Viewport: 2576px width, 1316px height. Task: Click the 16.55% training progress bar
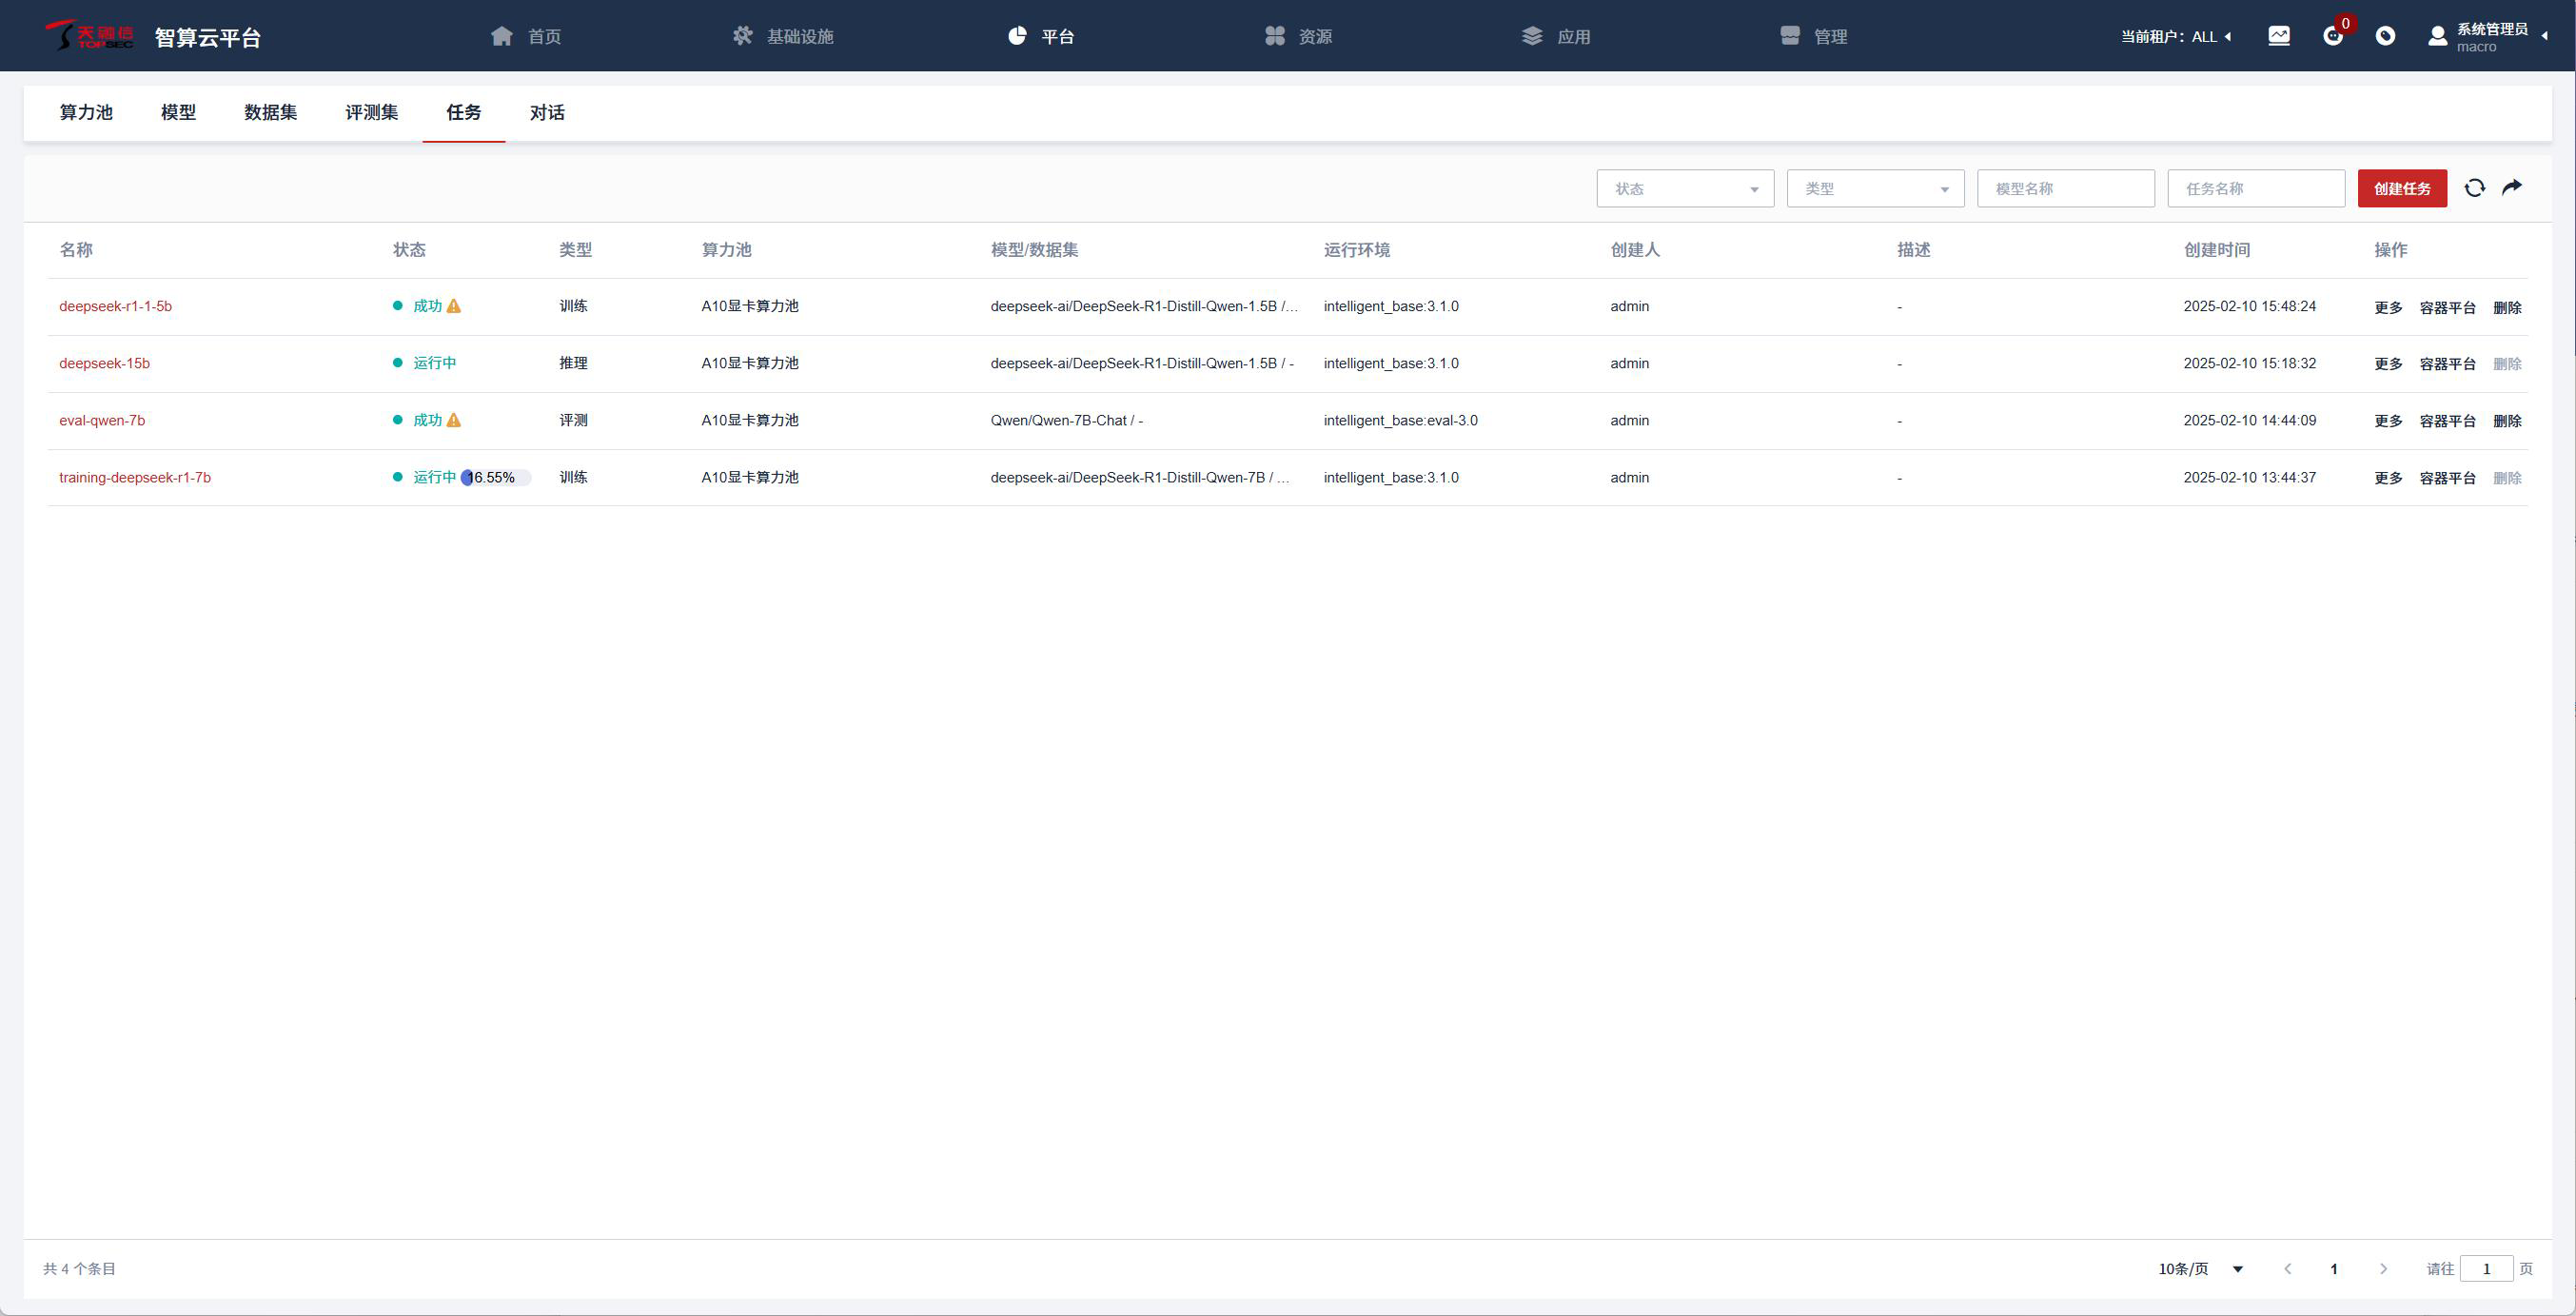click(496, 478)
